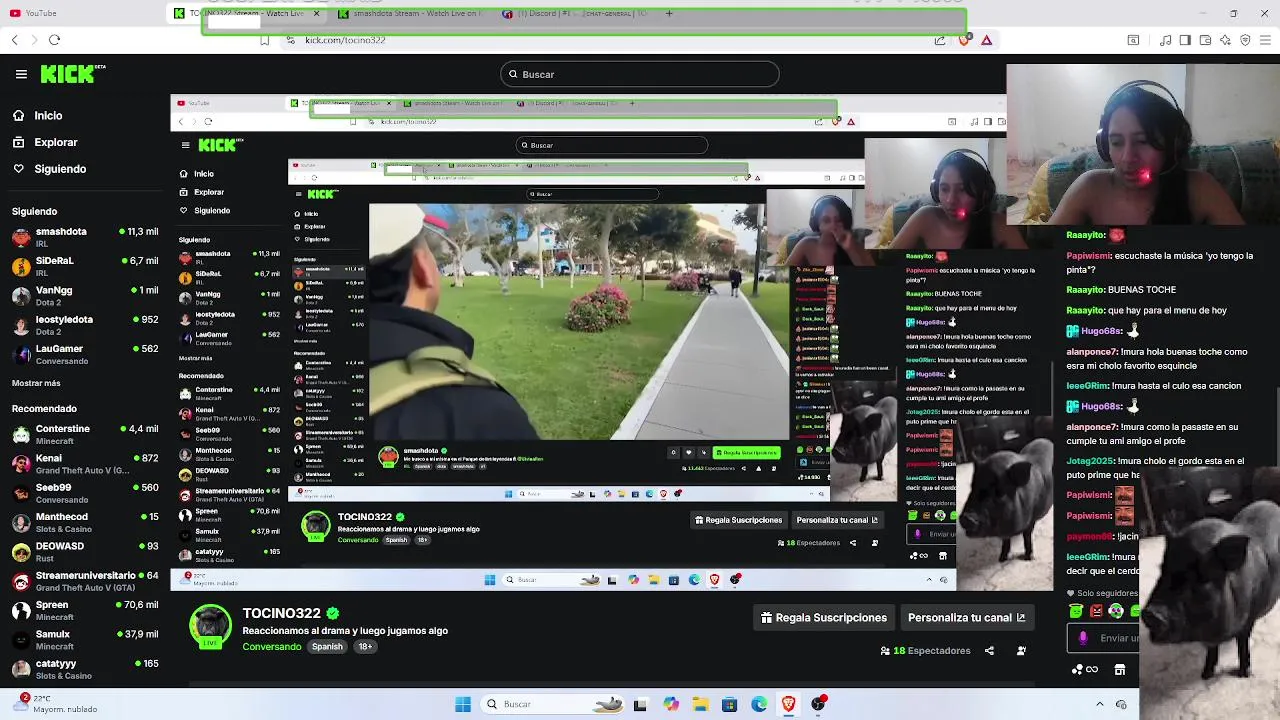Open the browser main menu

pyautogui.click(x=1265, y=40)
